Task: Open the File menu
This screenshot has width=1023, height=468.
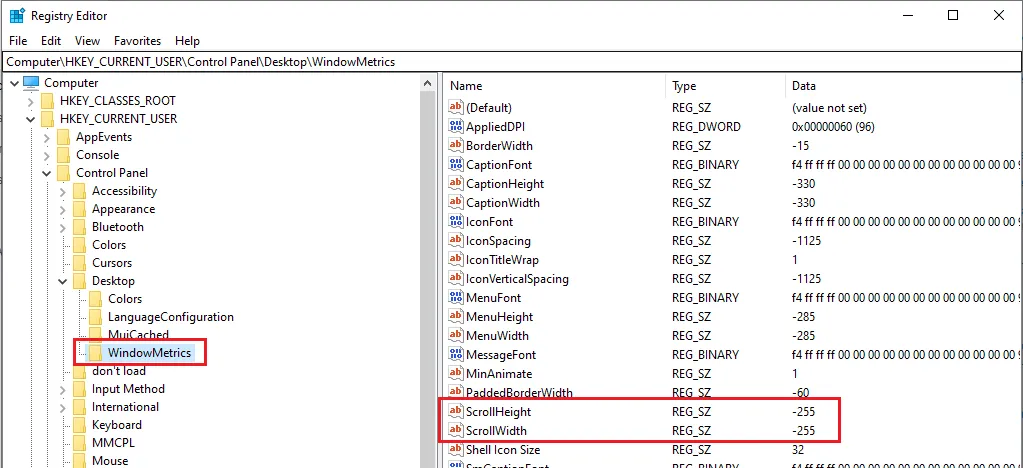Action: pyautogui.click(x=18, y=40)
